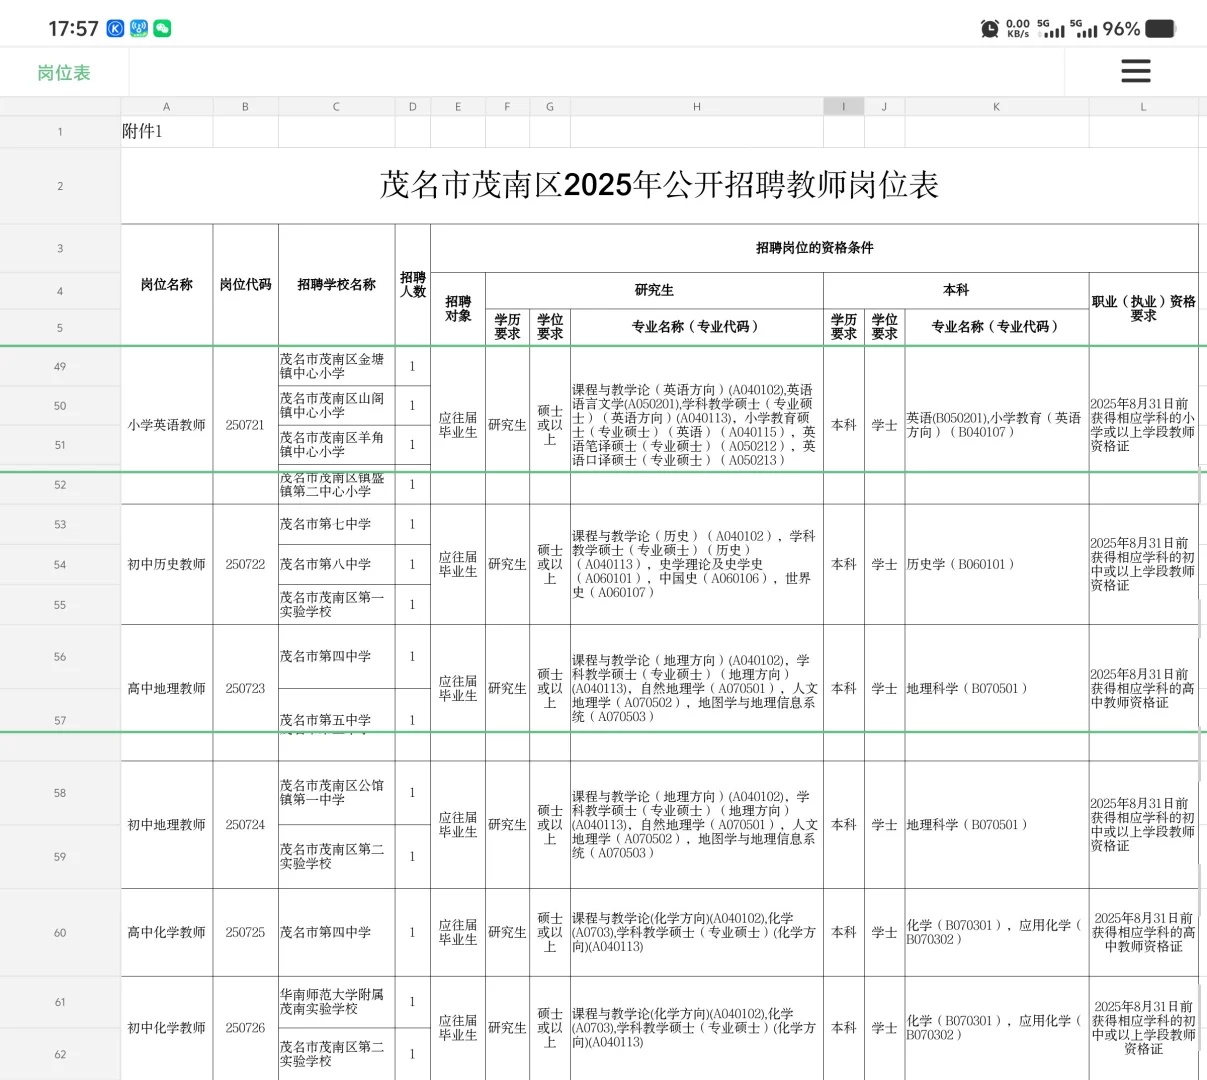Select the highlighted column I header

pyautogui.click(x=843, y=106)
